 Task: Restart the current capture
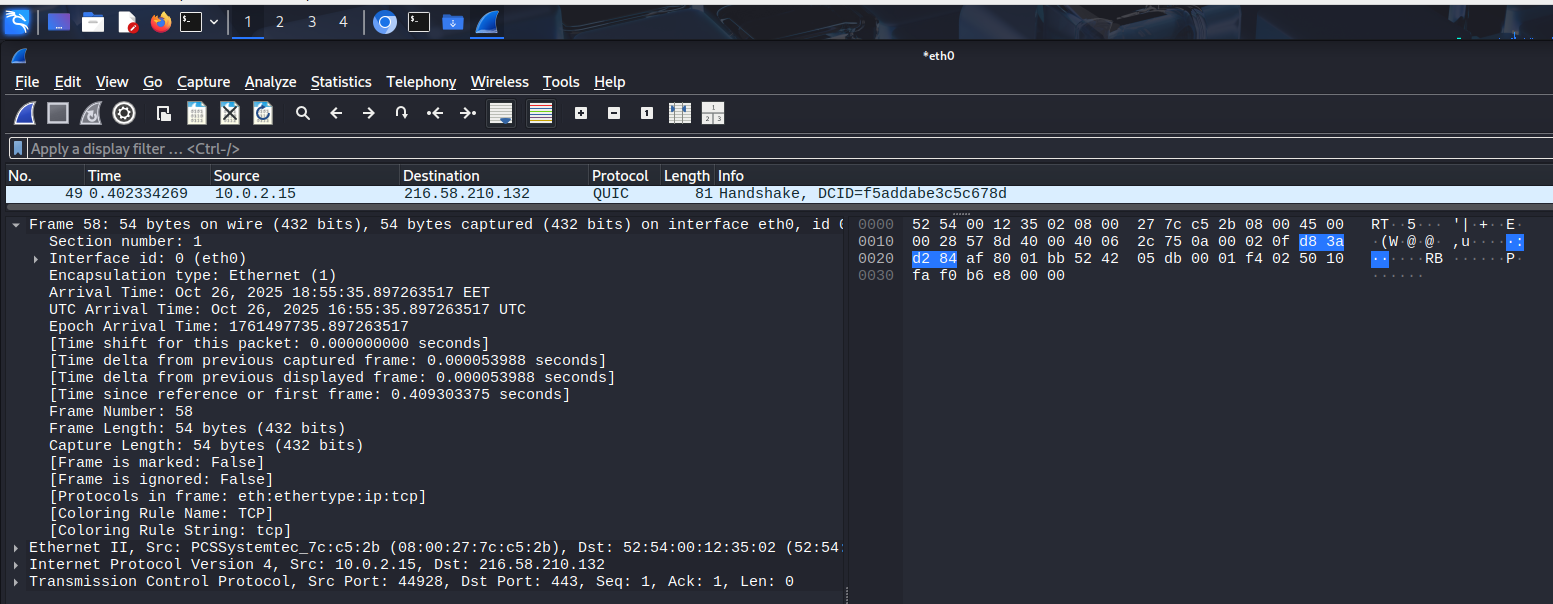[x=91, y=114]
